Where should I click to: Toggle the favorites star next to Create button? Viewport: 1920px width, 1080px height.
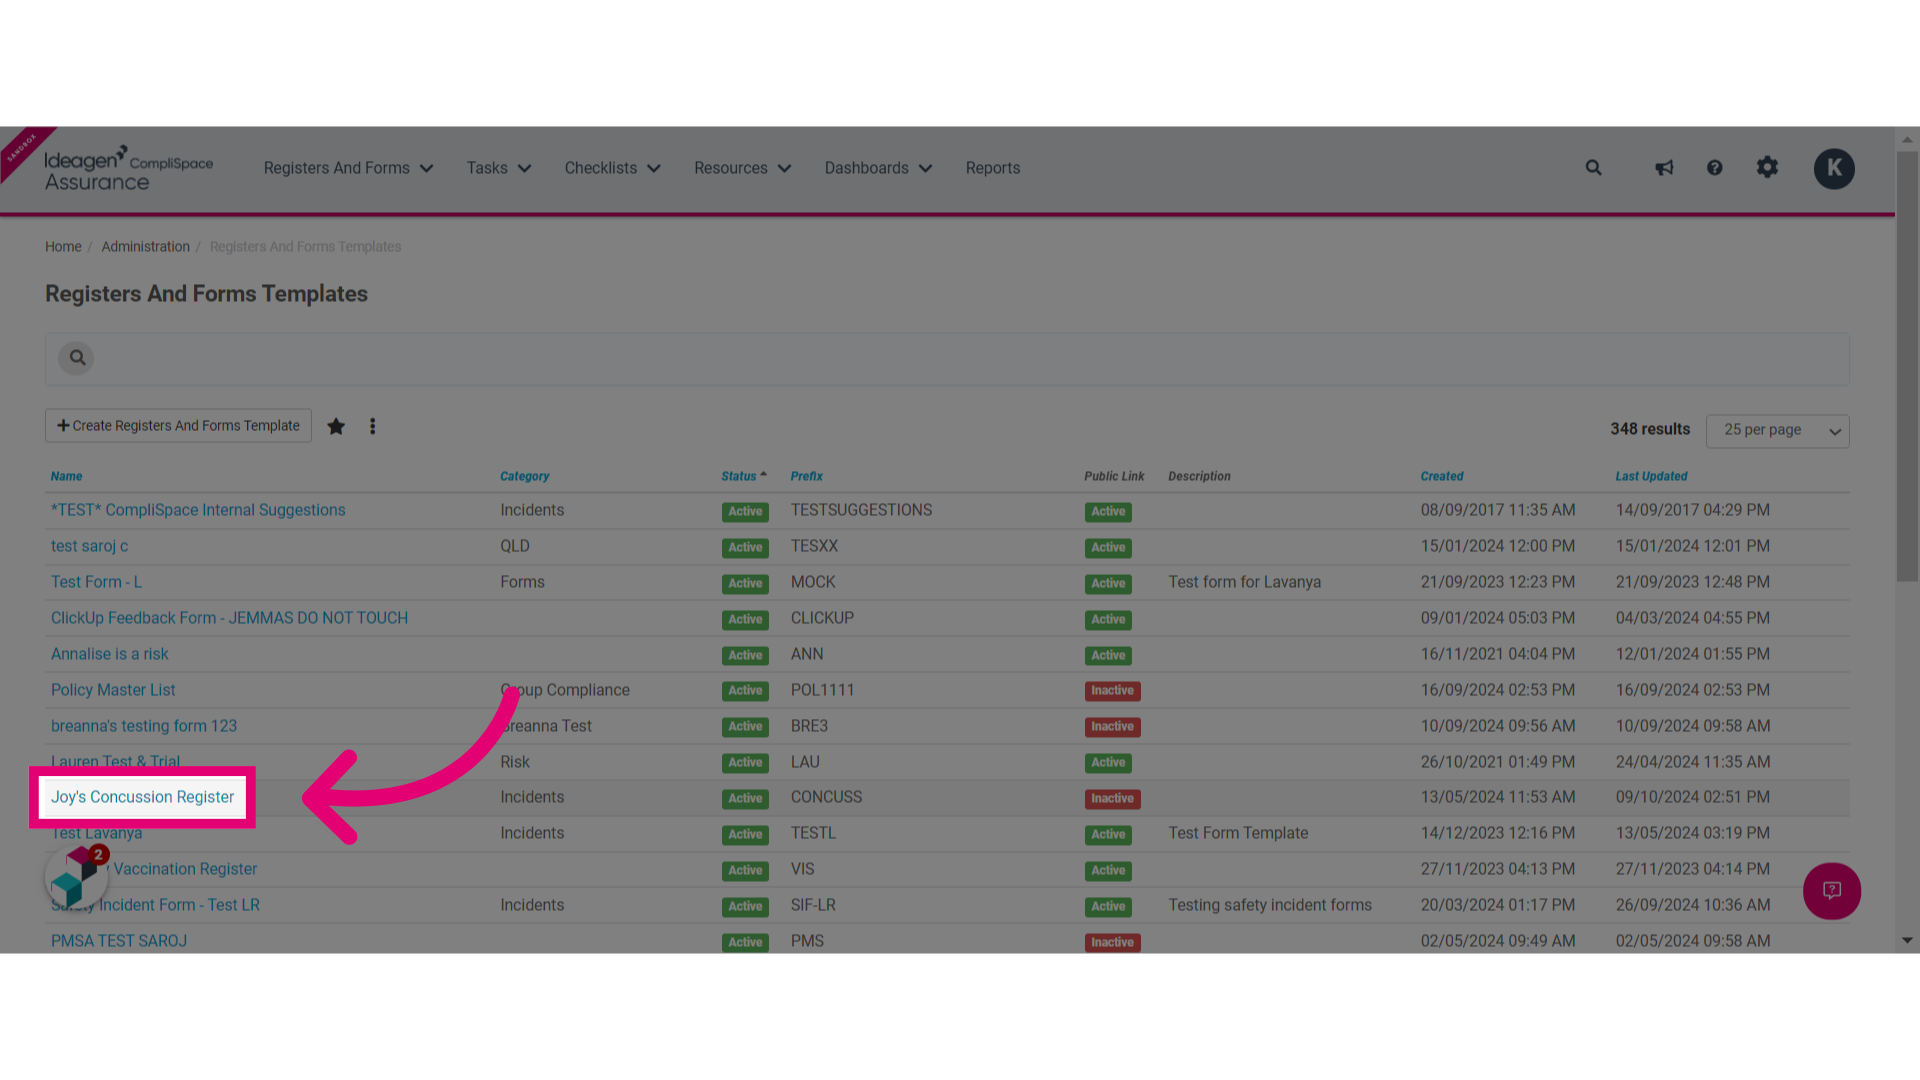click(336, 425)
